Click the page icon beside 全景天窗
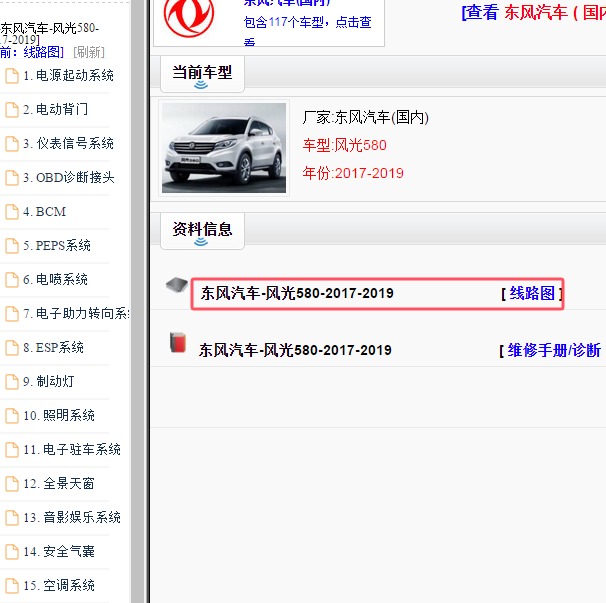The height and width of the screenshot is (603, 606). point(12,484)
